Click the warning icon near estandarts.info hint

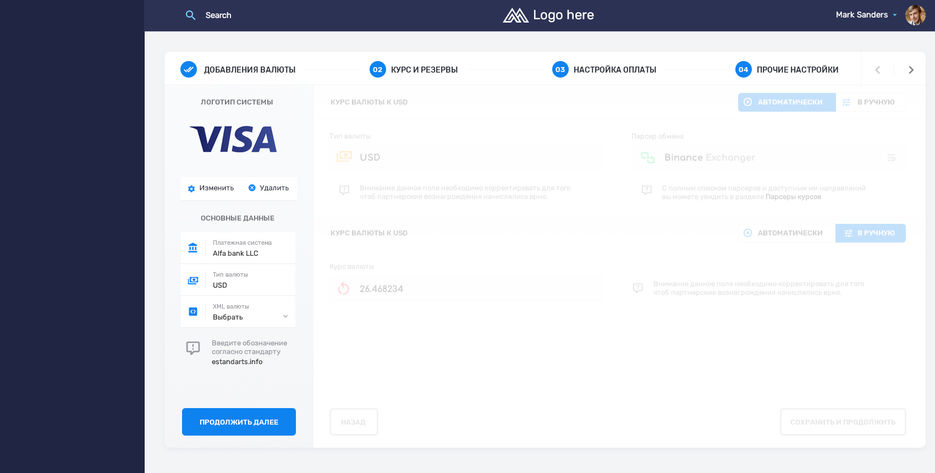(193, 348)
